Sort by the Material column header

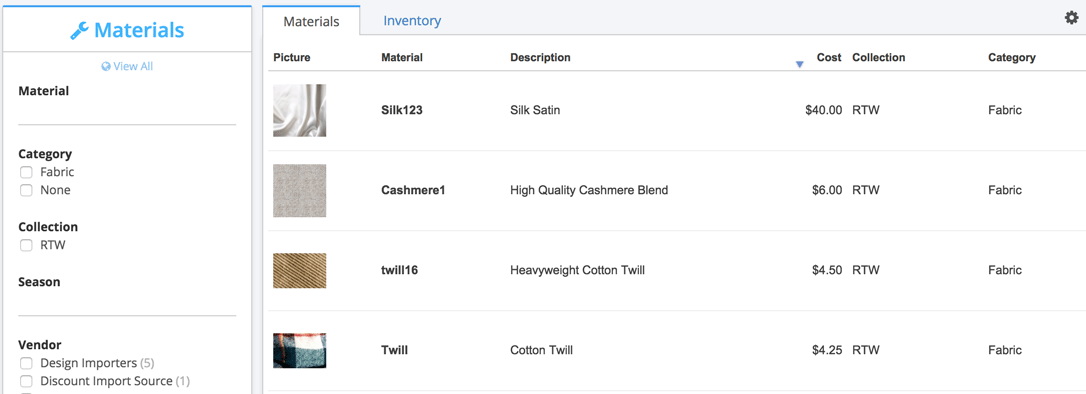click(x=402, y=57)
